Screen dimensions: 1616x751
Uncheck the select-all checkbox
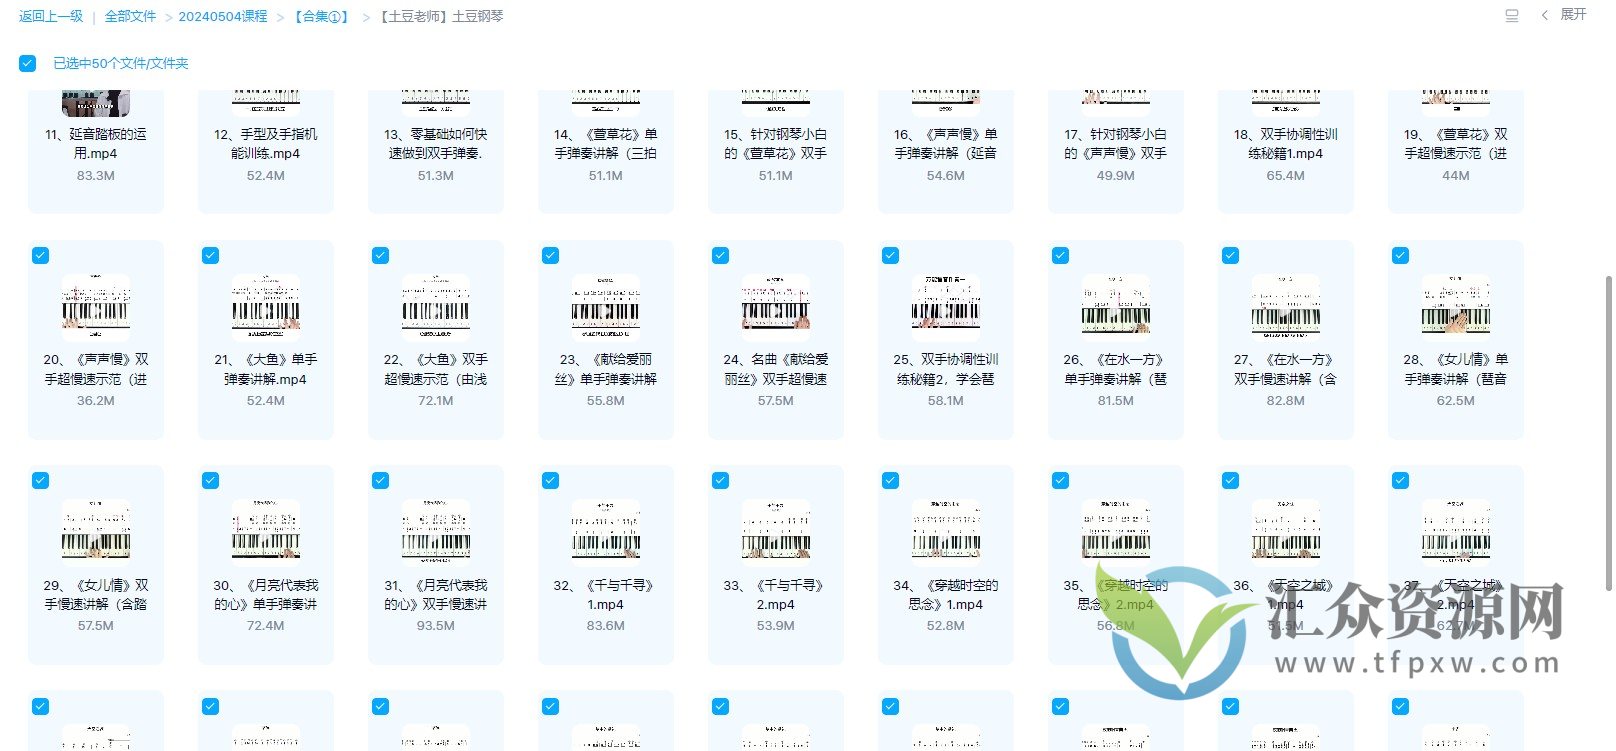pyautogui.click(x=28, y=63)
